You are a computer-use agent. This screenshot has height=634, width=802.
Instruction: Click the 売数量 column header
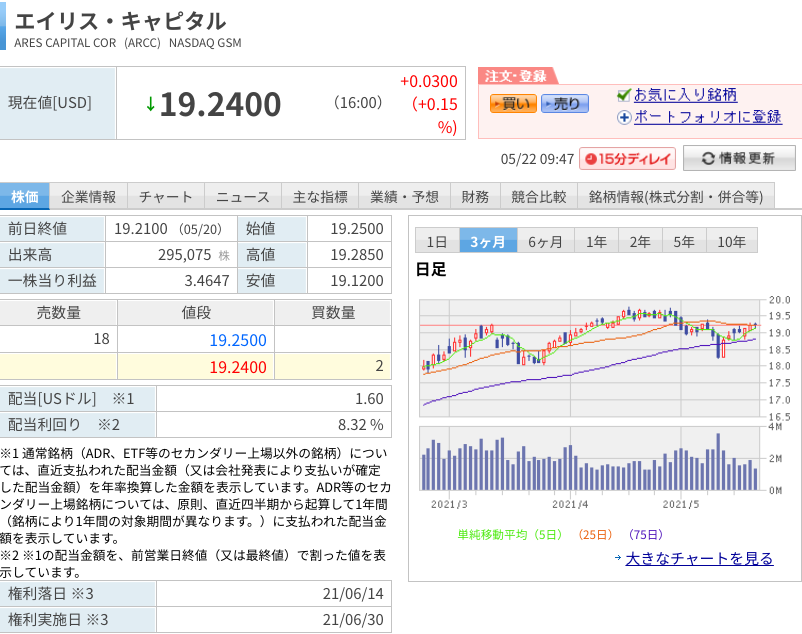[58, 312]
